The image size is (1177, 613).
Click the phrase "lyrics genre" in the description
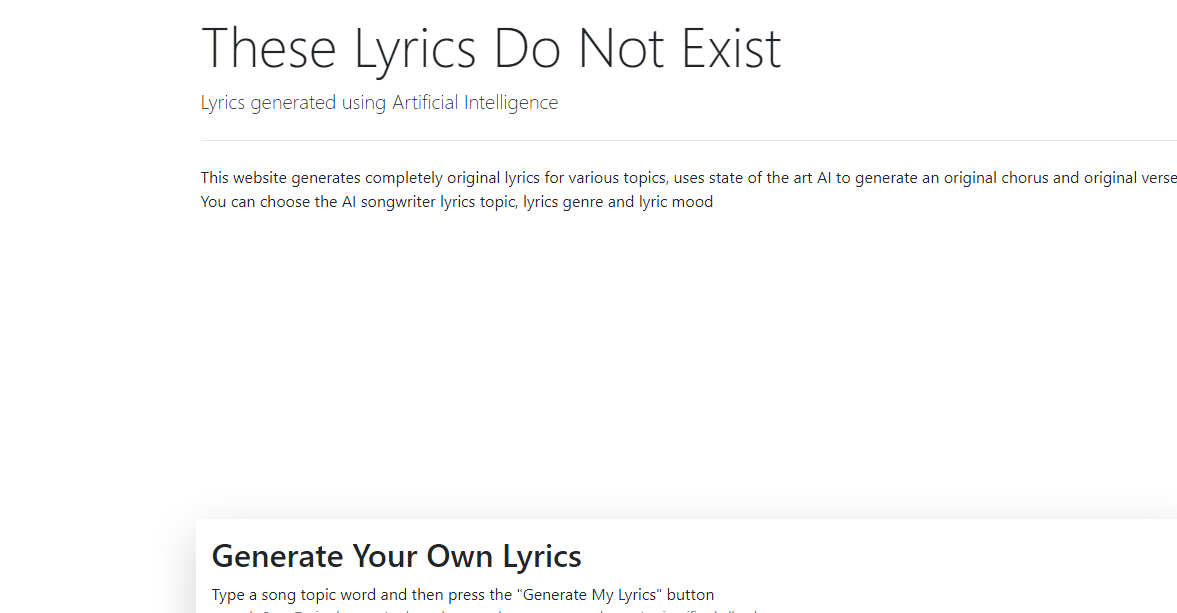563,202
